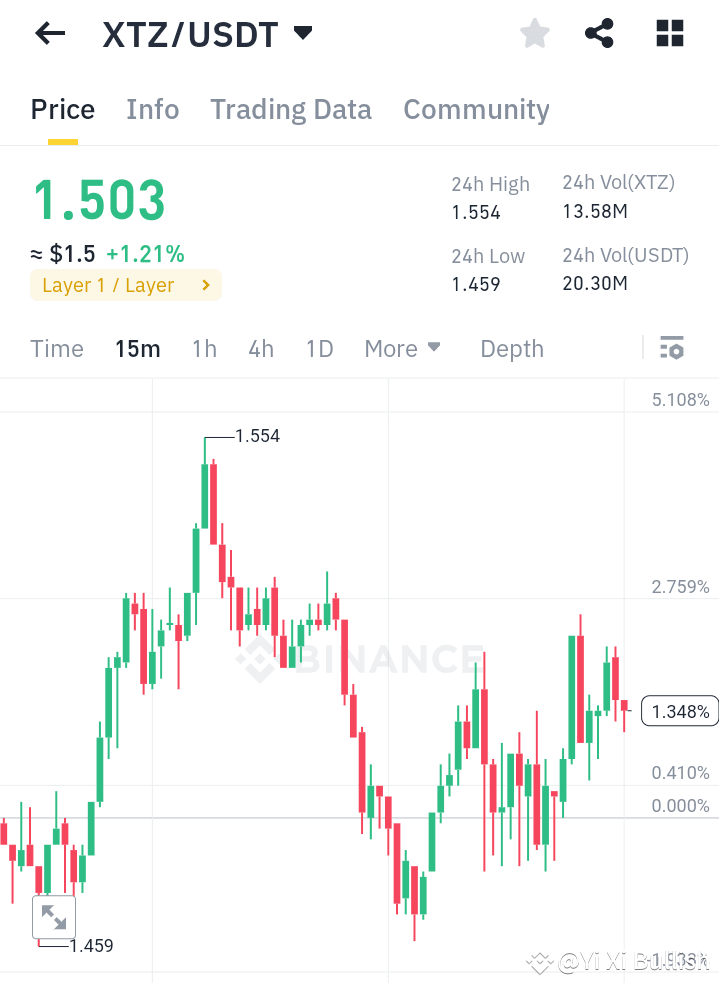Select the 15m timeframe button

click(x=138, y=348)
